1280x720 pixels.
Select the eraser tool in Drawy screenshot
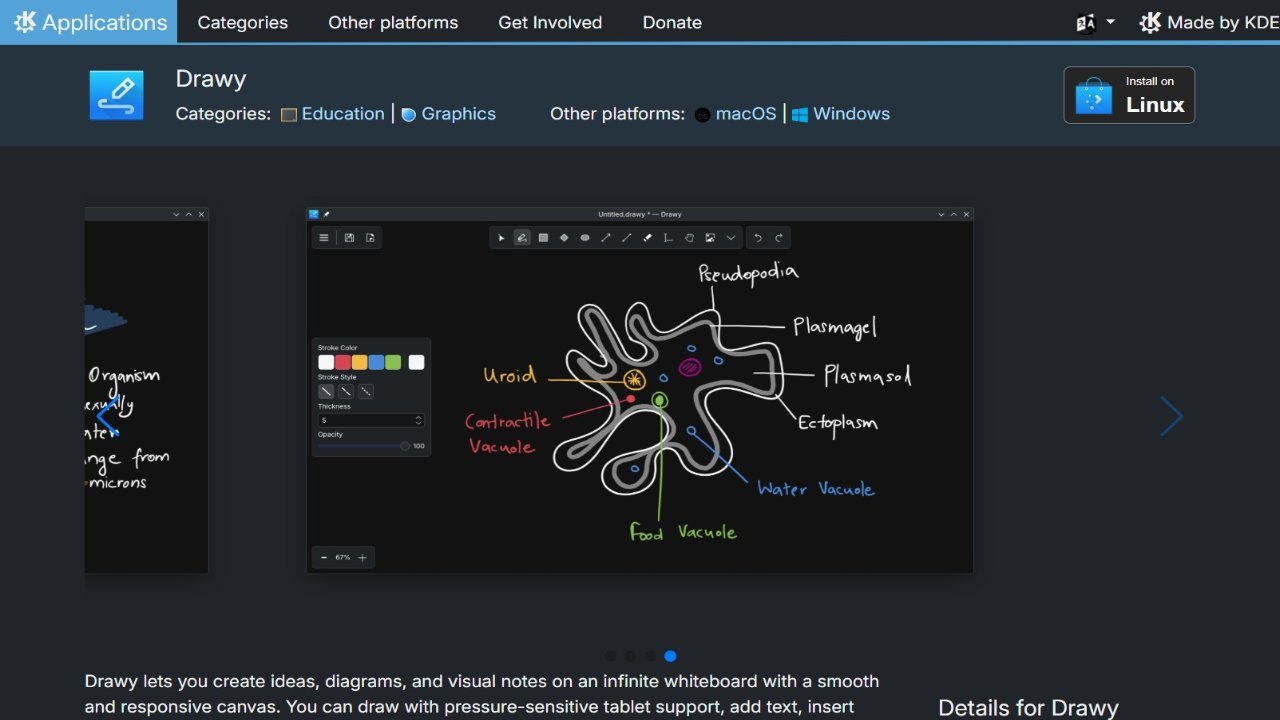pyautogui.click(x=647, y=238)
